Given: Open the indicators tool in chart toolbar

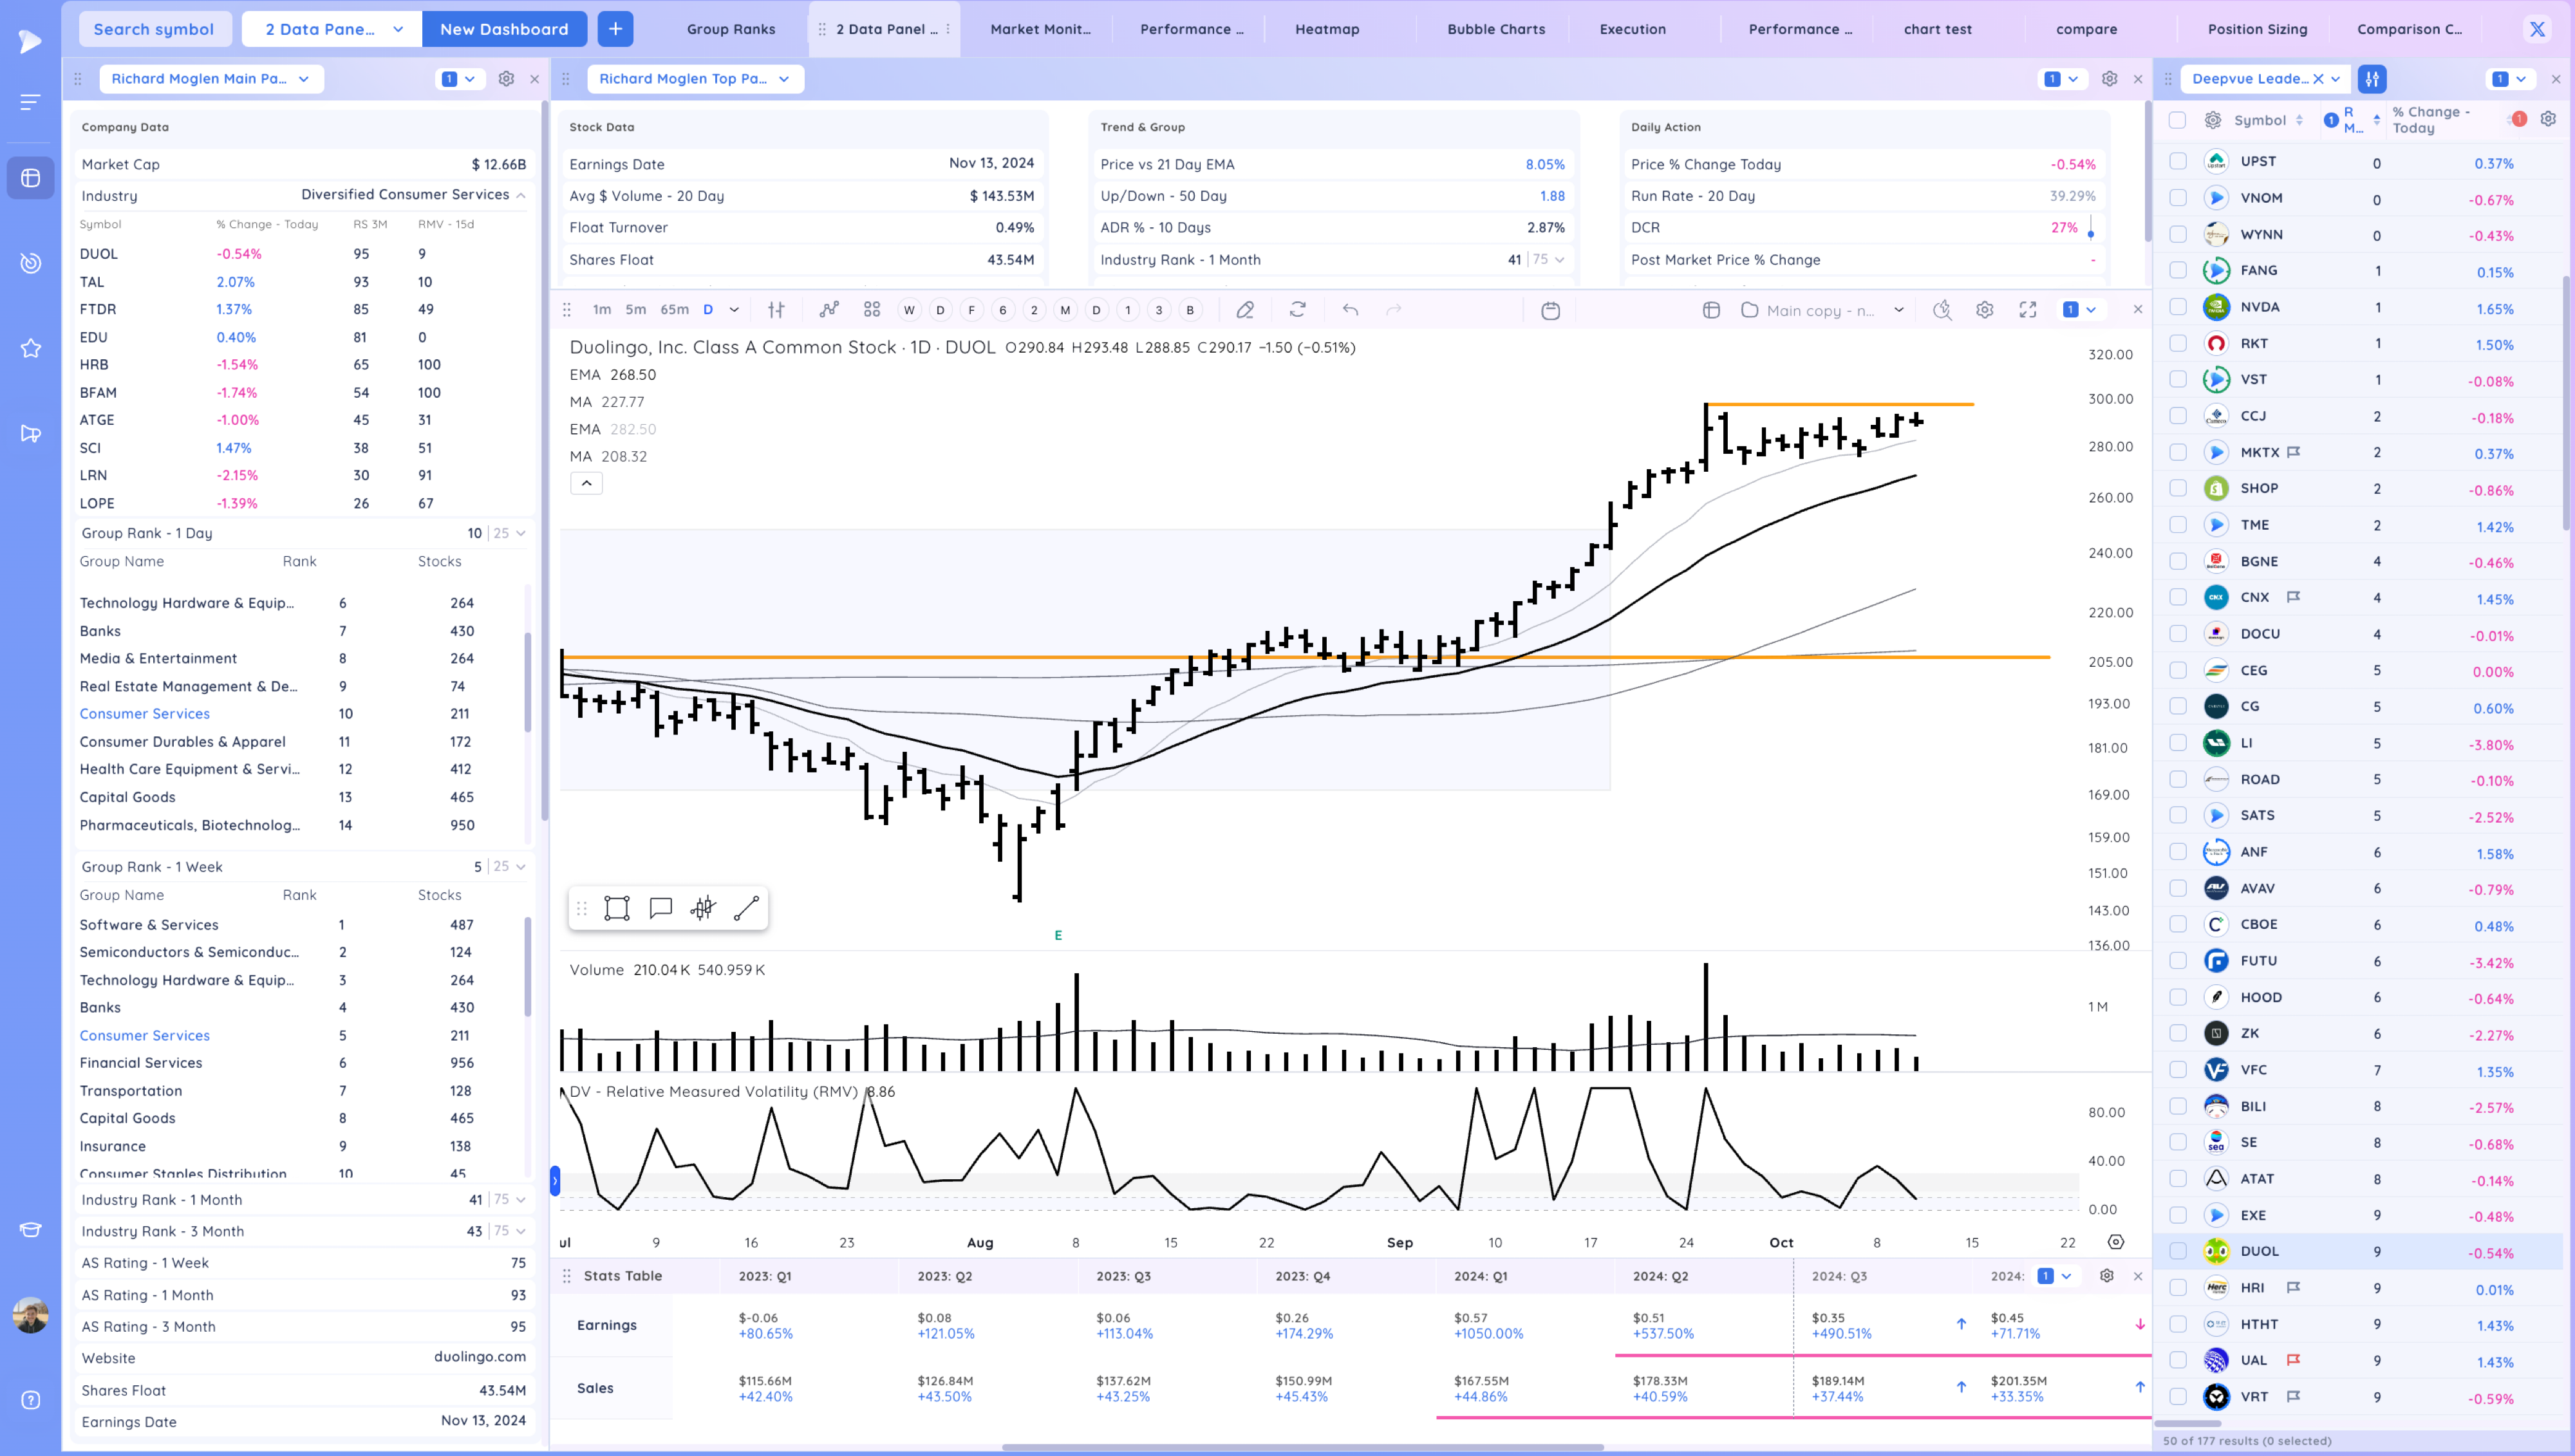Looking at the screenshot, I should click(x=828, y=310).
